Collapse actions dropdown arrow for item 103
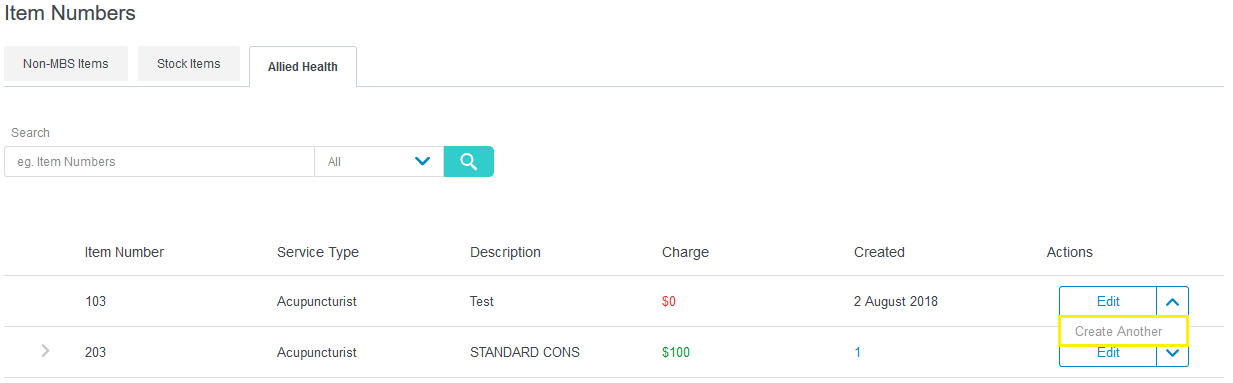The image size is (1233, 383). tap(1173, 301)
